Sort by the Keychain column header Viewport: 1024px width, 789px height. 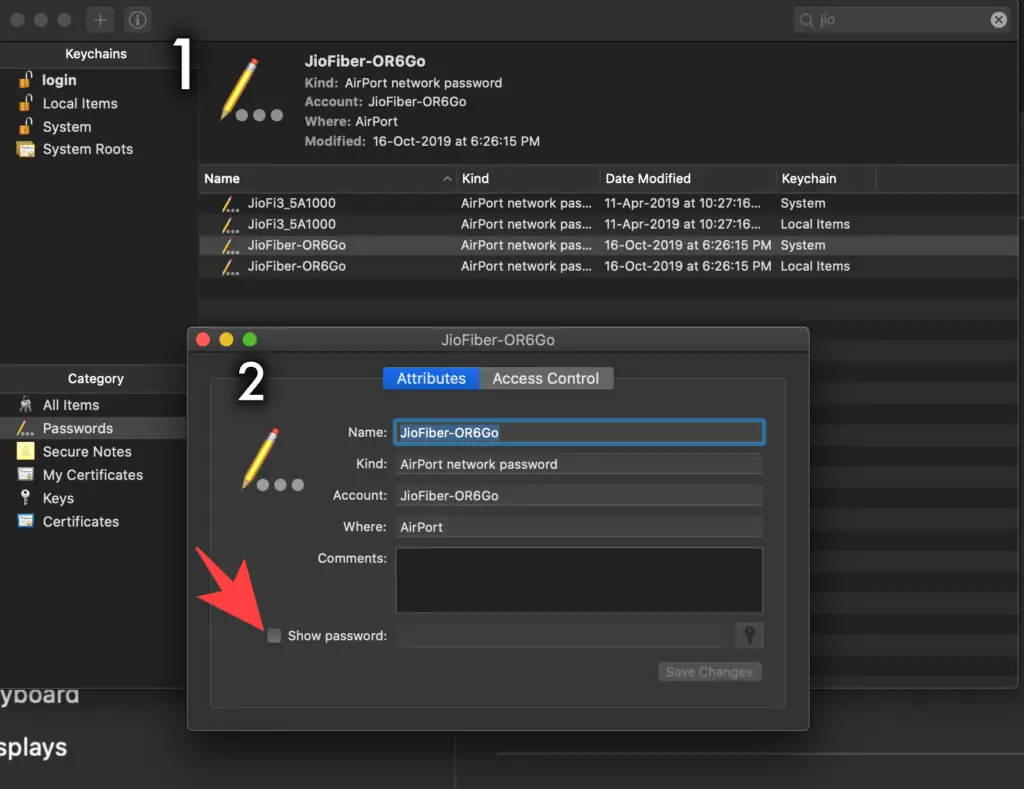point(825,179)
